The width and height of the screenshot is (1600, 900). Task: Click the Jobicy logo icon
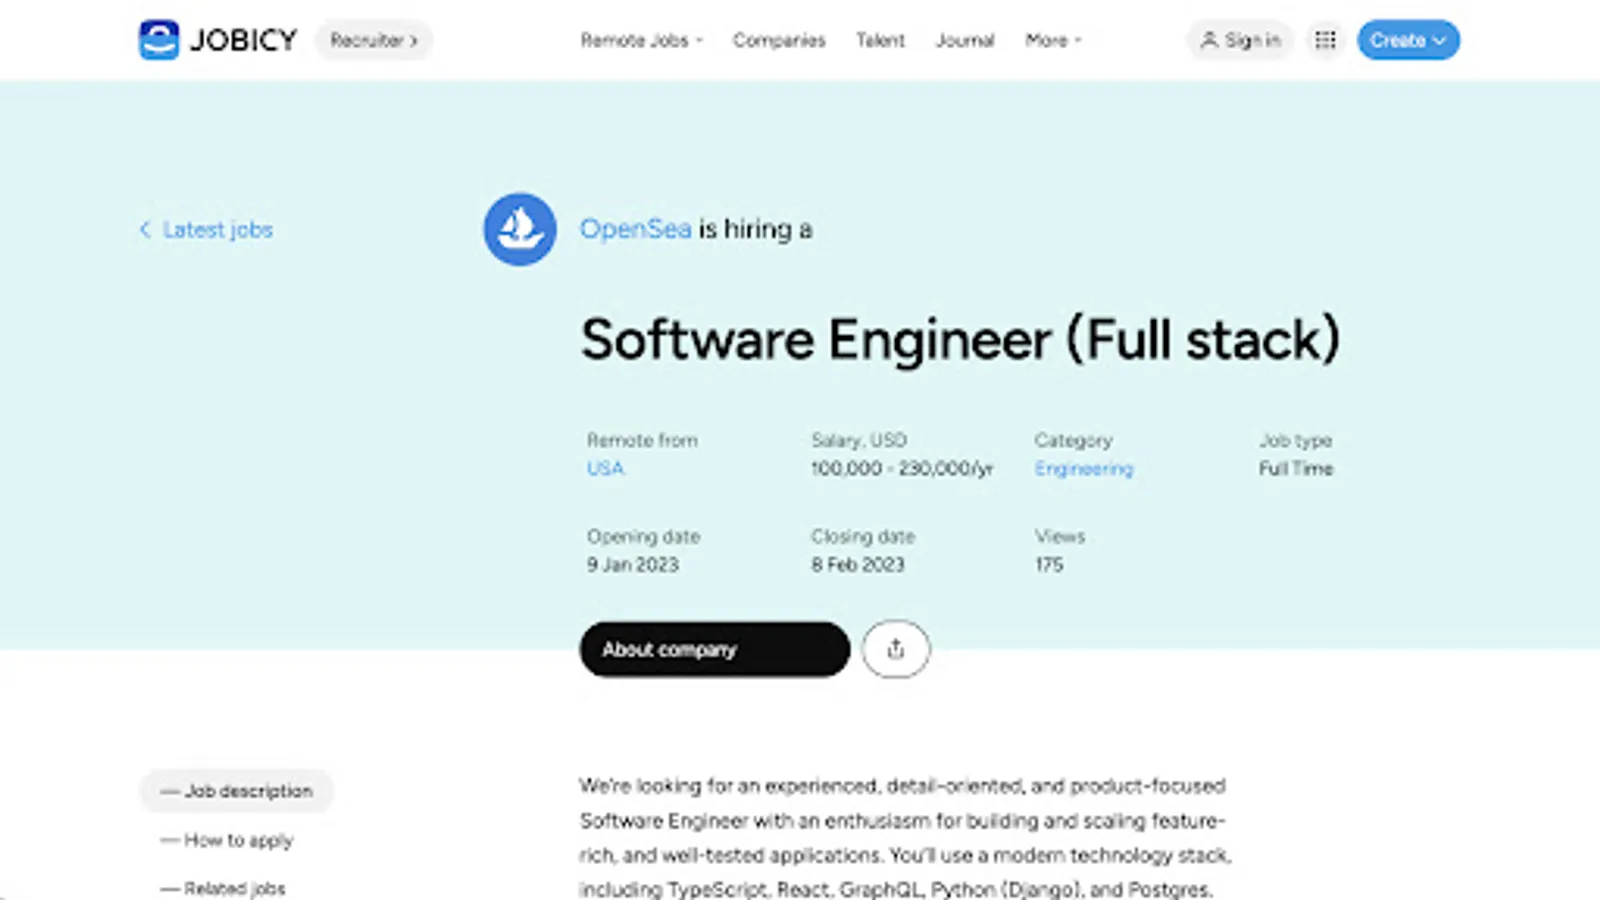[x=159, y=40]
